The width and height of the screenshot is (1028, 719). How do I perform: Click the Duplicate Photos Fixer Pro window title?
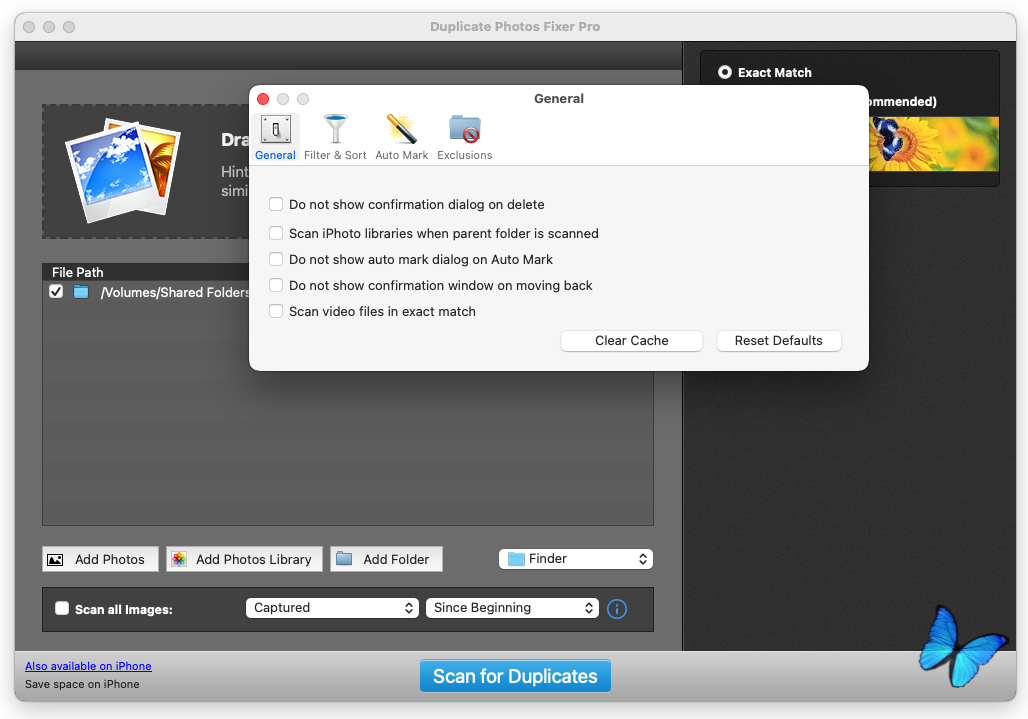click(515, 27)
